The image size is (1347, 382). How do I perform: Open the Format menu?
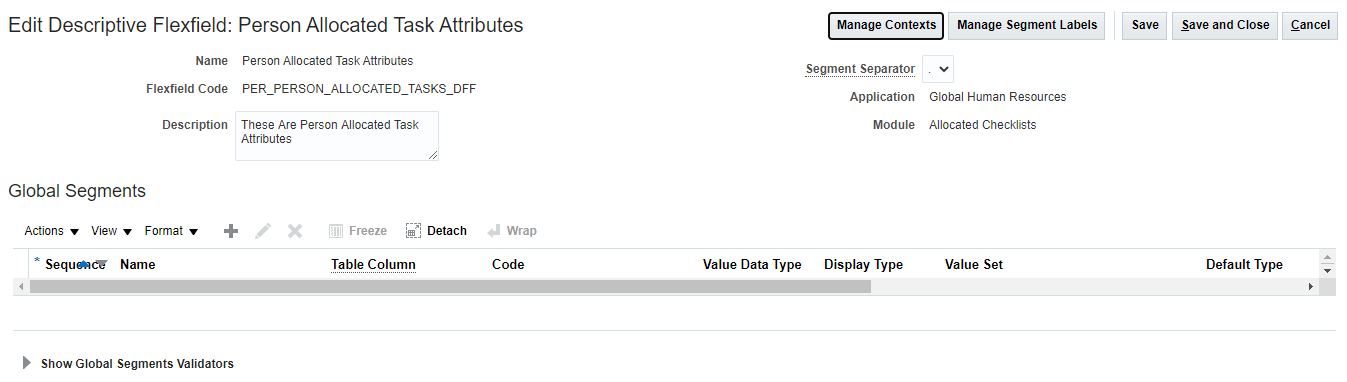pos(171,231)
